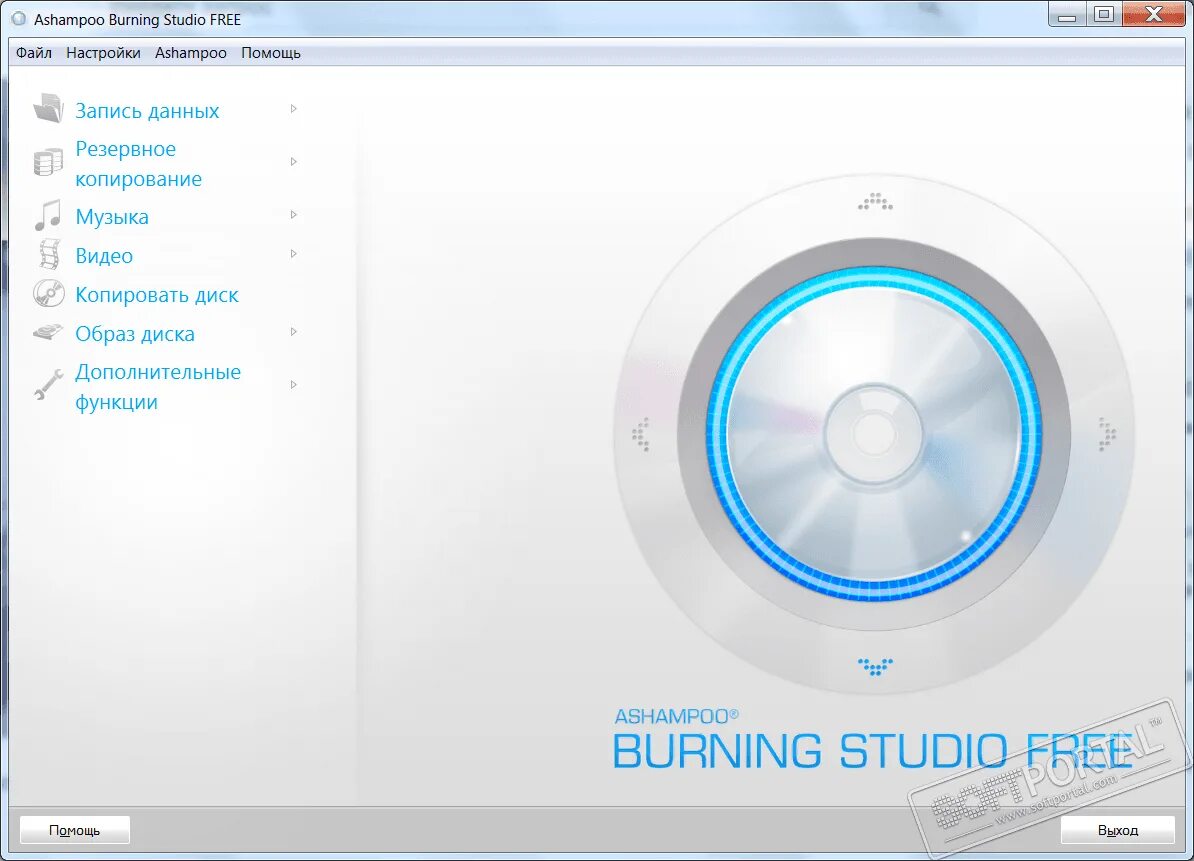
Task: Click the disc icon beside Копировать диск
Action: (49, 293)
